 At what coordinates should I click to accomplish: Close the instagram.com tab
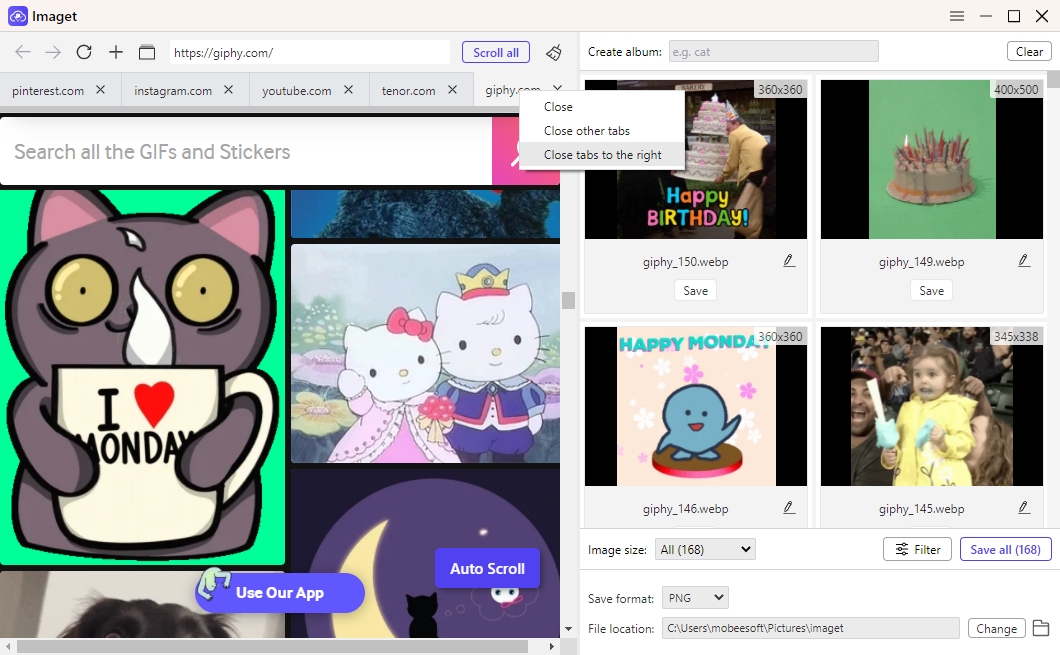(x=228, y=89)
